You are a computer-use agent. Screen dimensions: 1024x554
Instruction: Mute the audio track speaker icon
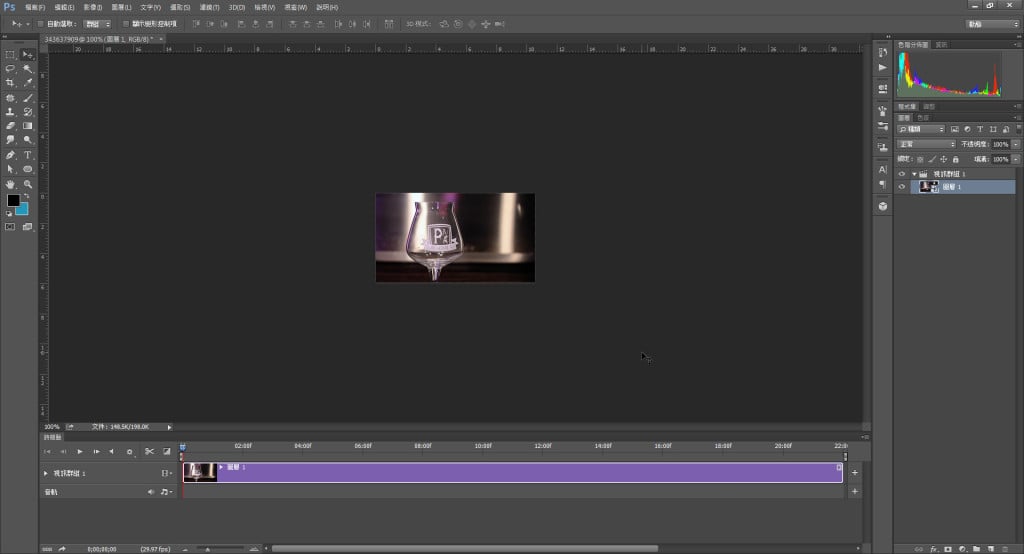coord(151,492)
